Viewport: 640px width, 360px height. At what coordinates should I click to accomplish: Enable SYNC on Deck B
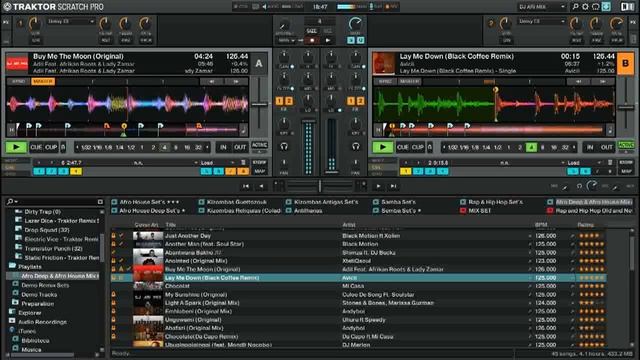pos(385,82)
